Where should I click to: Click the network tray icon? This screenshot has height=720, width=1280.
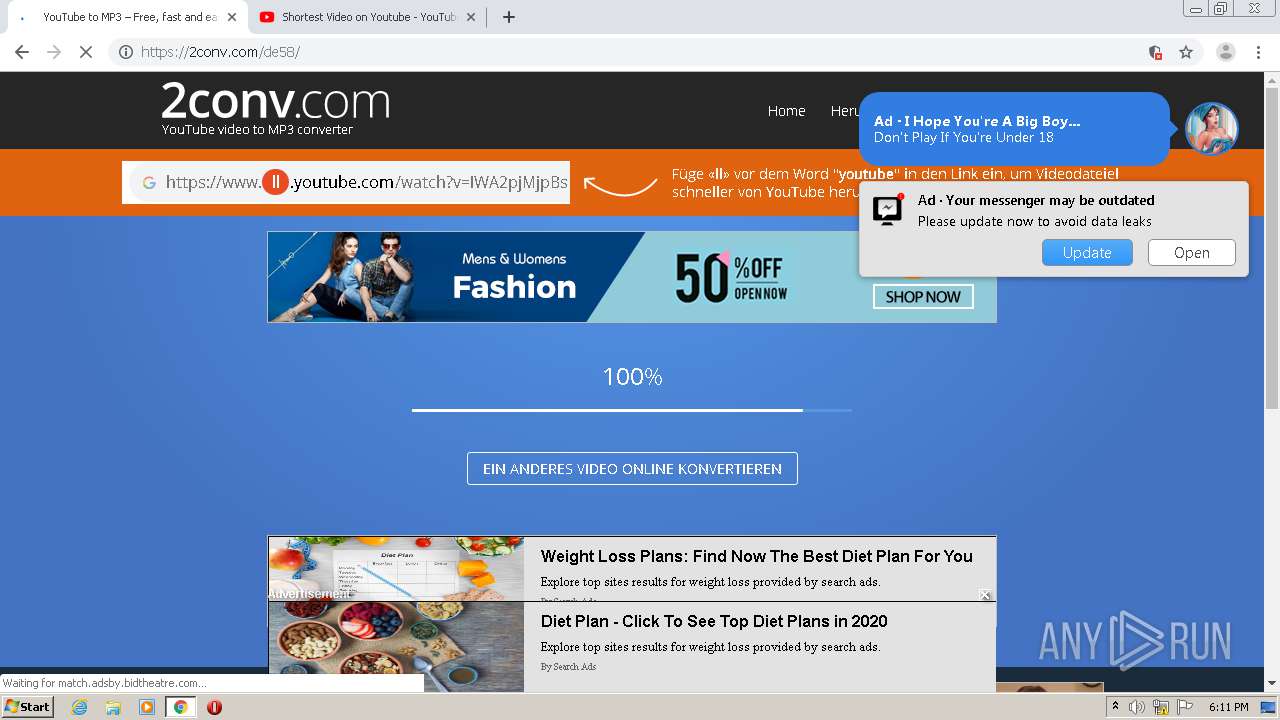click(x=1161, y=707)
